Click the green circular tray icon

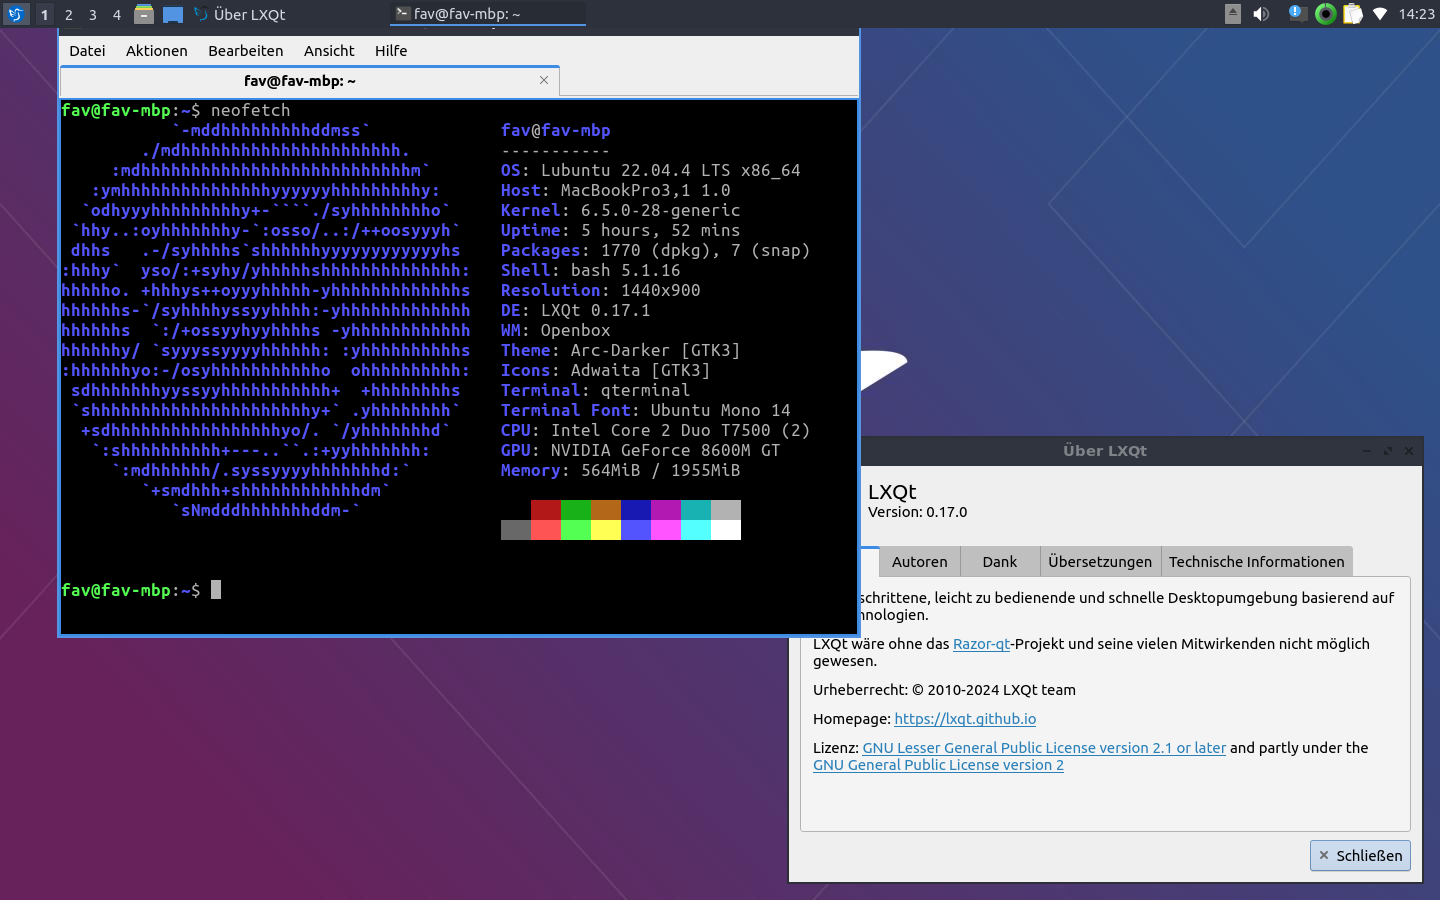click(x=1325, y=14)
